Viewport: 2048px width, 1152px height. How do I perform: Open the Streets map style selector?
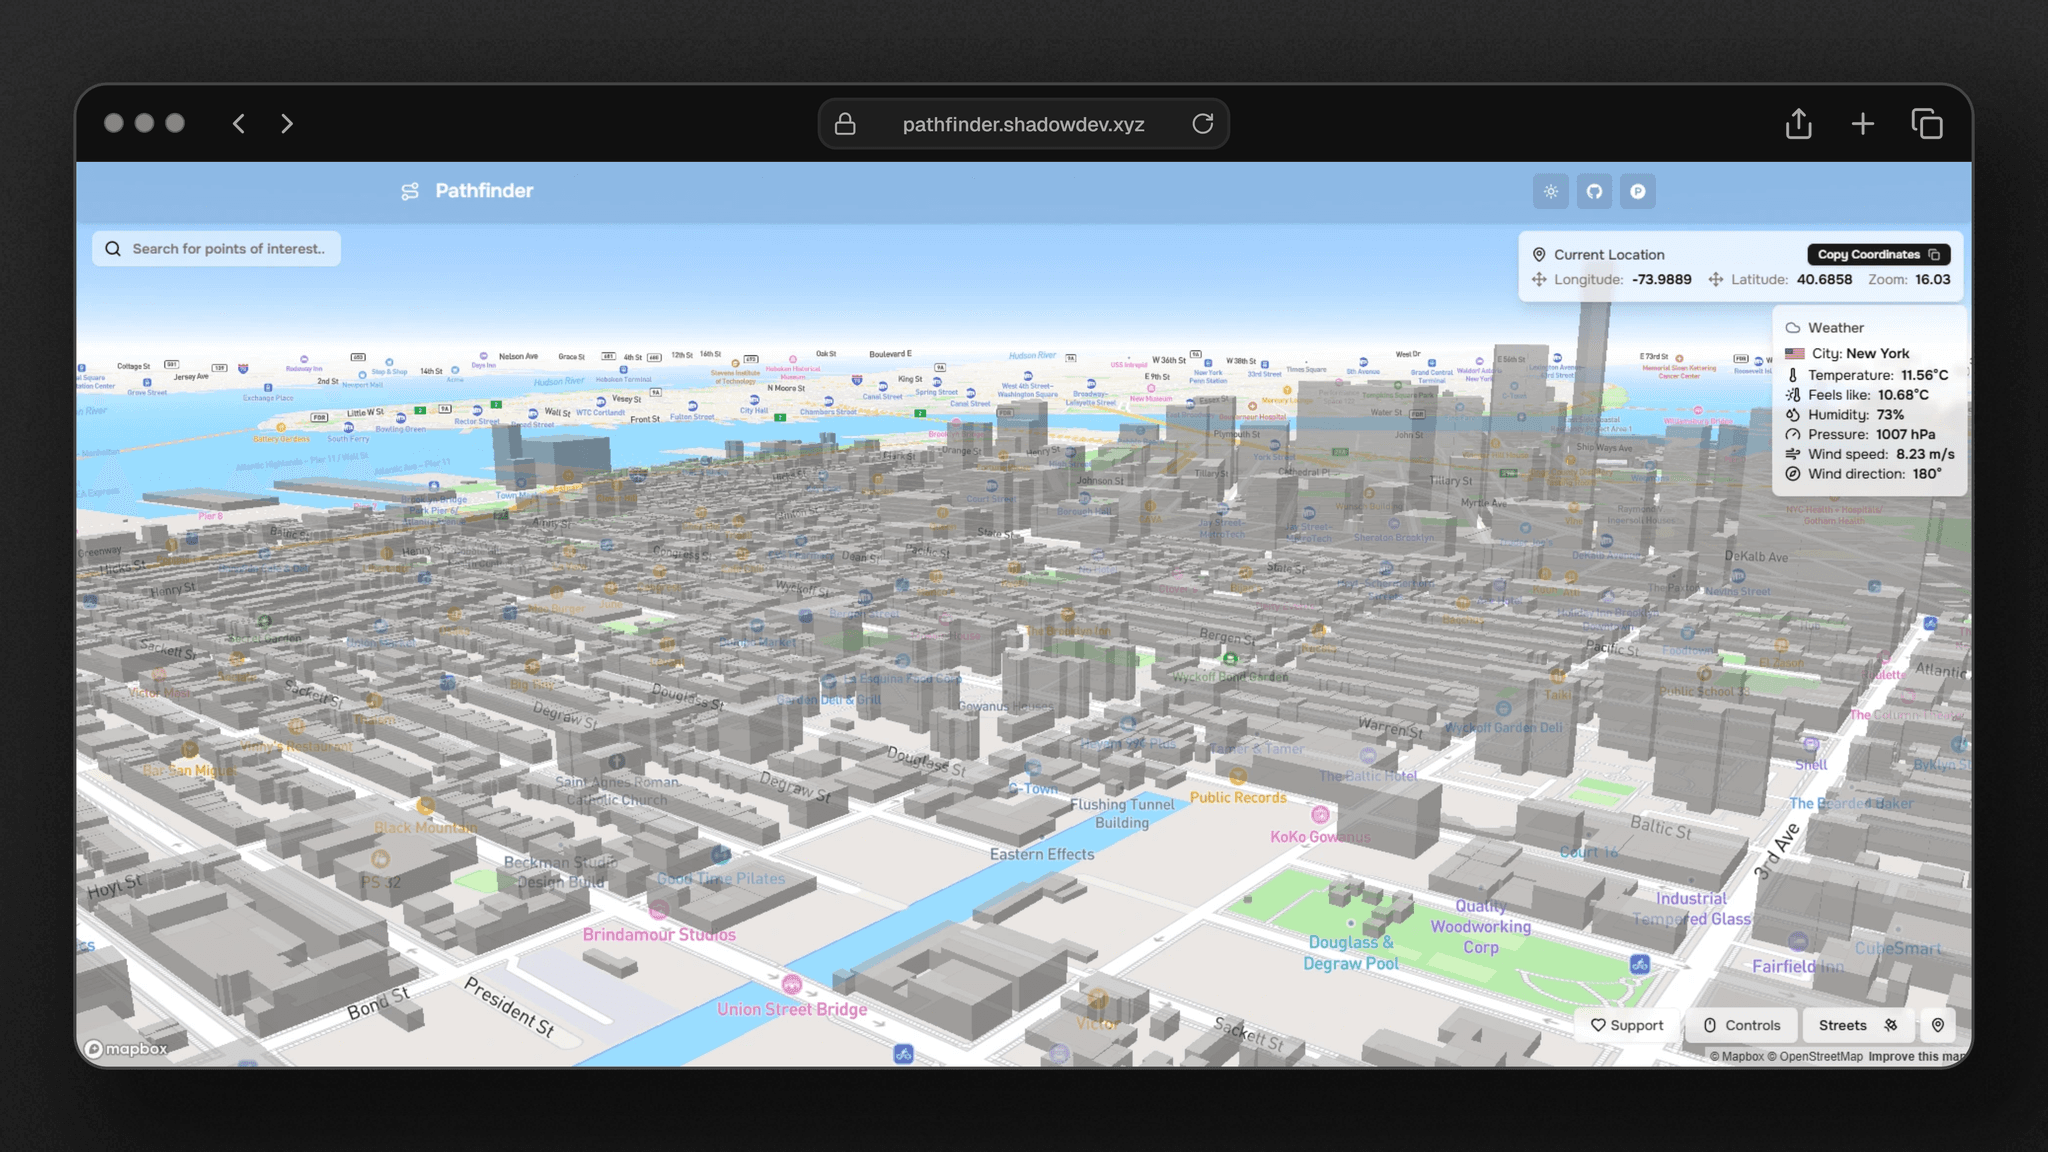tap(1857, 1025)
